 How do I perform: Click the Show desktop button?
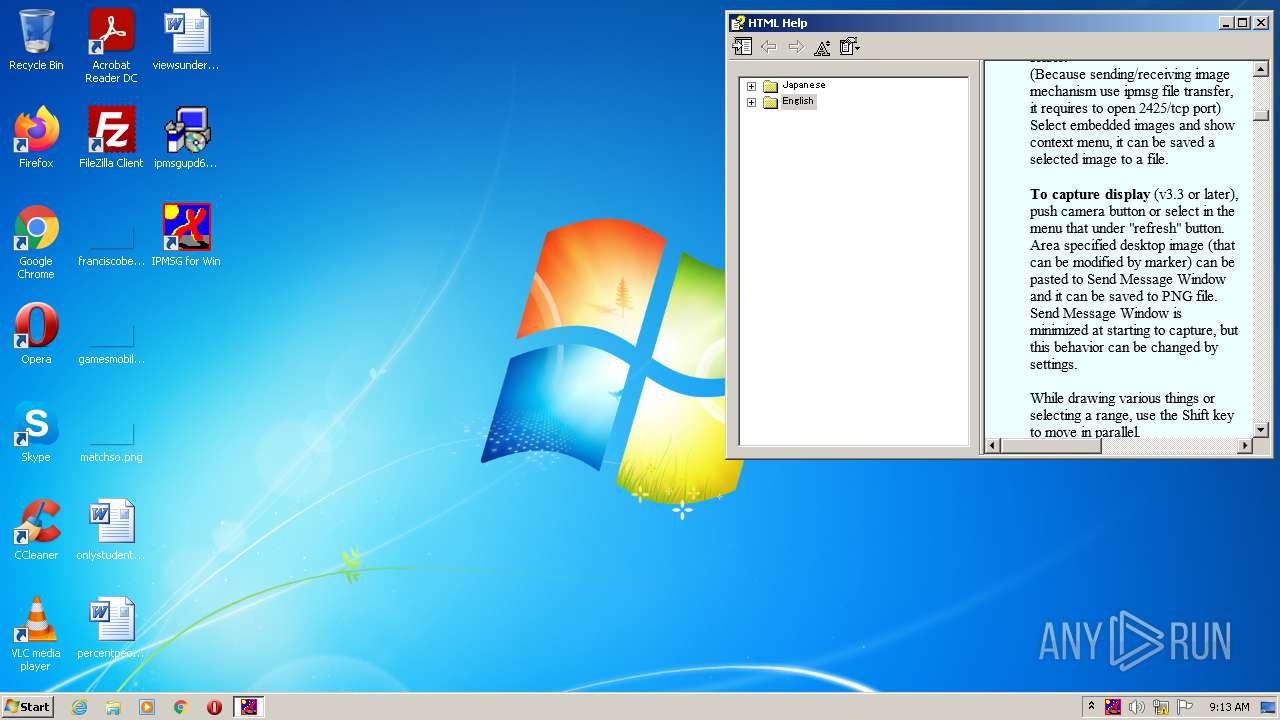tap(1269, 707)
